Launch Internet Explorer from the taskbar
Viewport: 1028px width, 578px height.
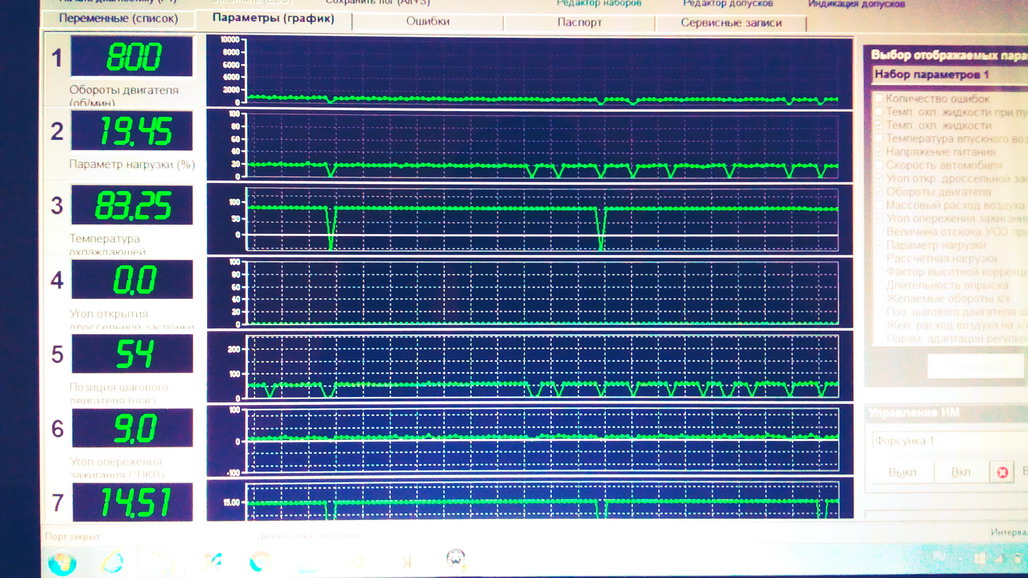click(x=111, y=561)
